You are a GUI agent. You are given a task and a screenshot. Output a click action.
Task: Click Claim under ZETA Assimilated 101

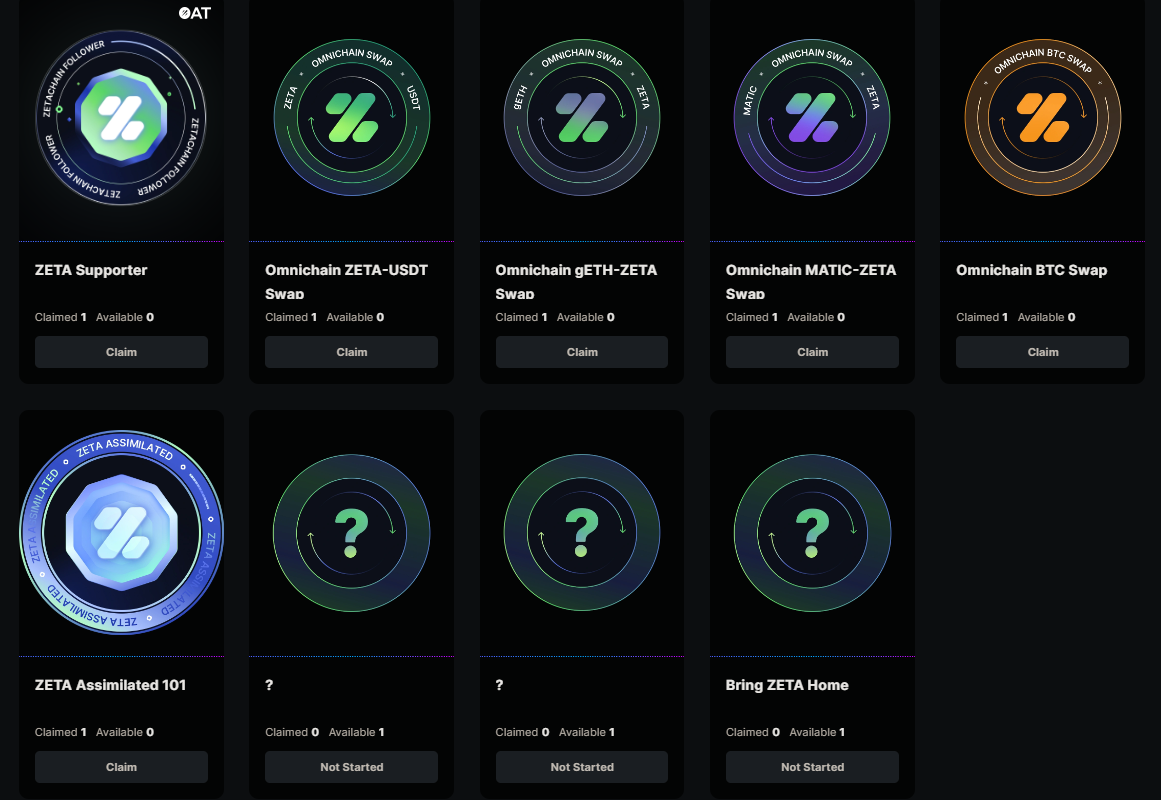tap(121, 767)
